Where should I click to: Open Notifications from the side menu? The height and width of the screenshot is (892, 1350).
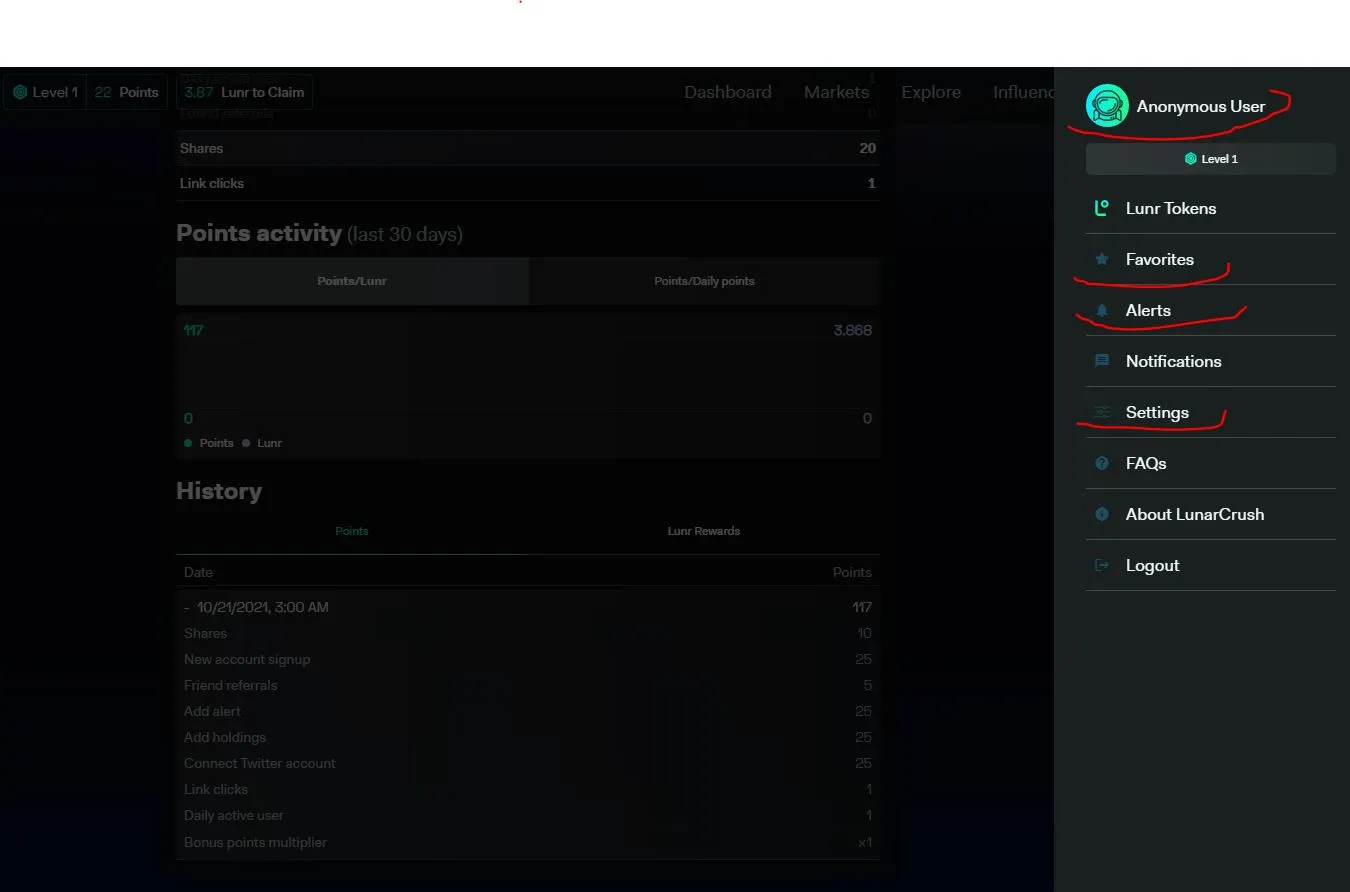[1211, 361]
